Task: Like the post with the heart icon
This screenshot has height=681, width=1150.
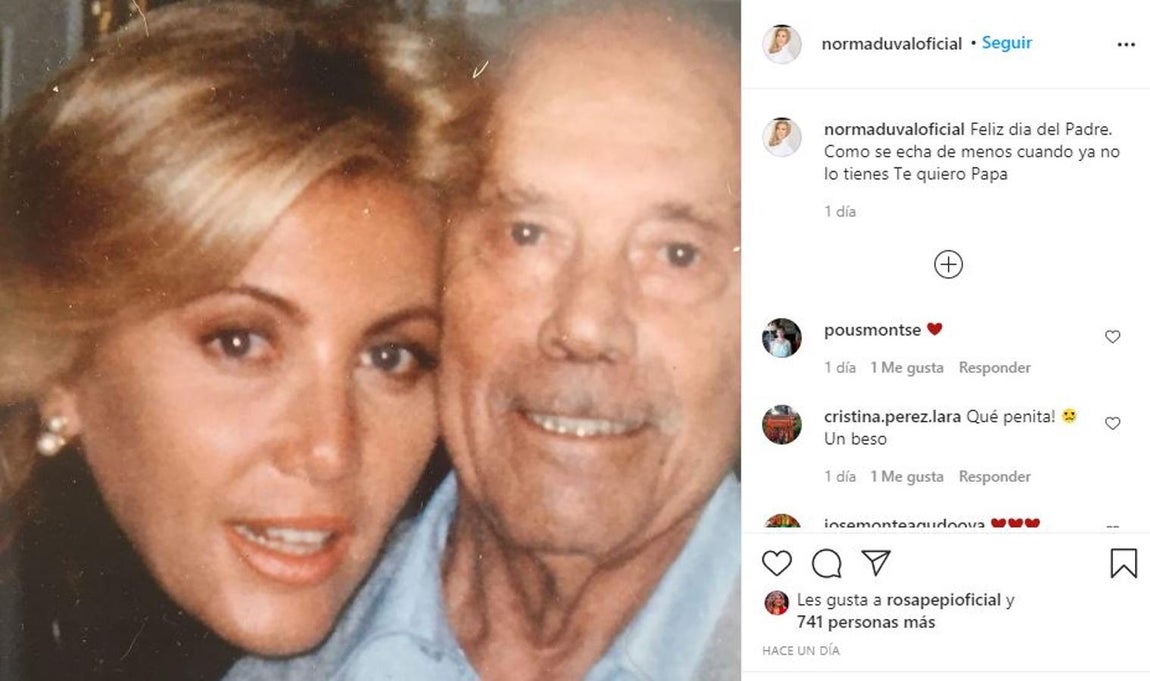Action: tap(777, 563)
